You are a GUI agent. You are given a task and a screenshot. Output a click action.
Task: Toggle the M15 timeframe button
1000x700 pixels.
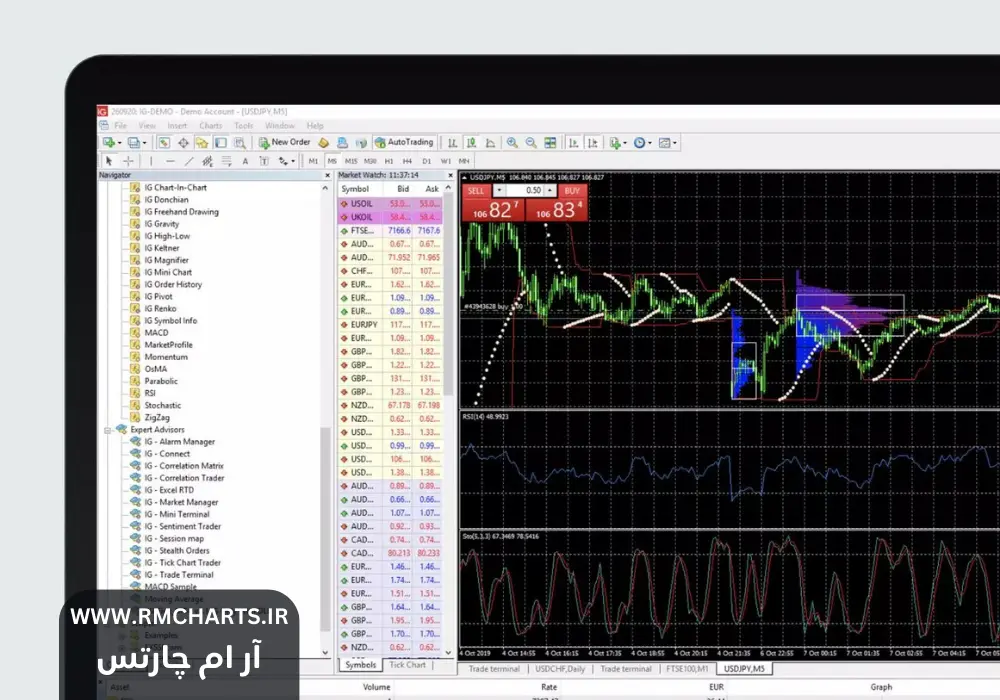(x=351, y=161)
